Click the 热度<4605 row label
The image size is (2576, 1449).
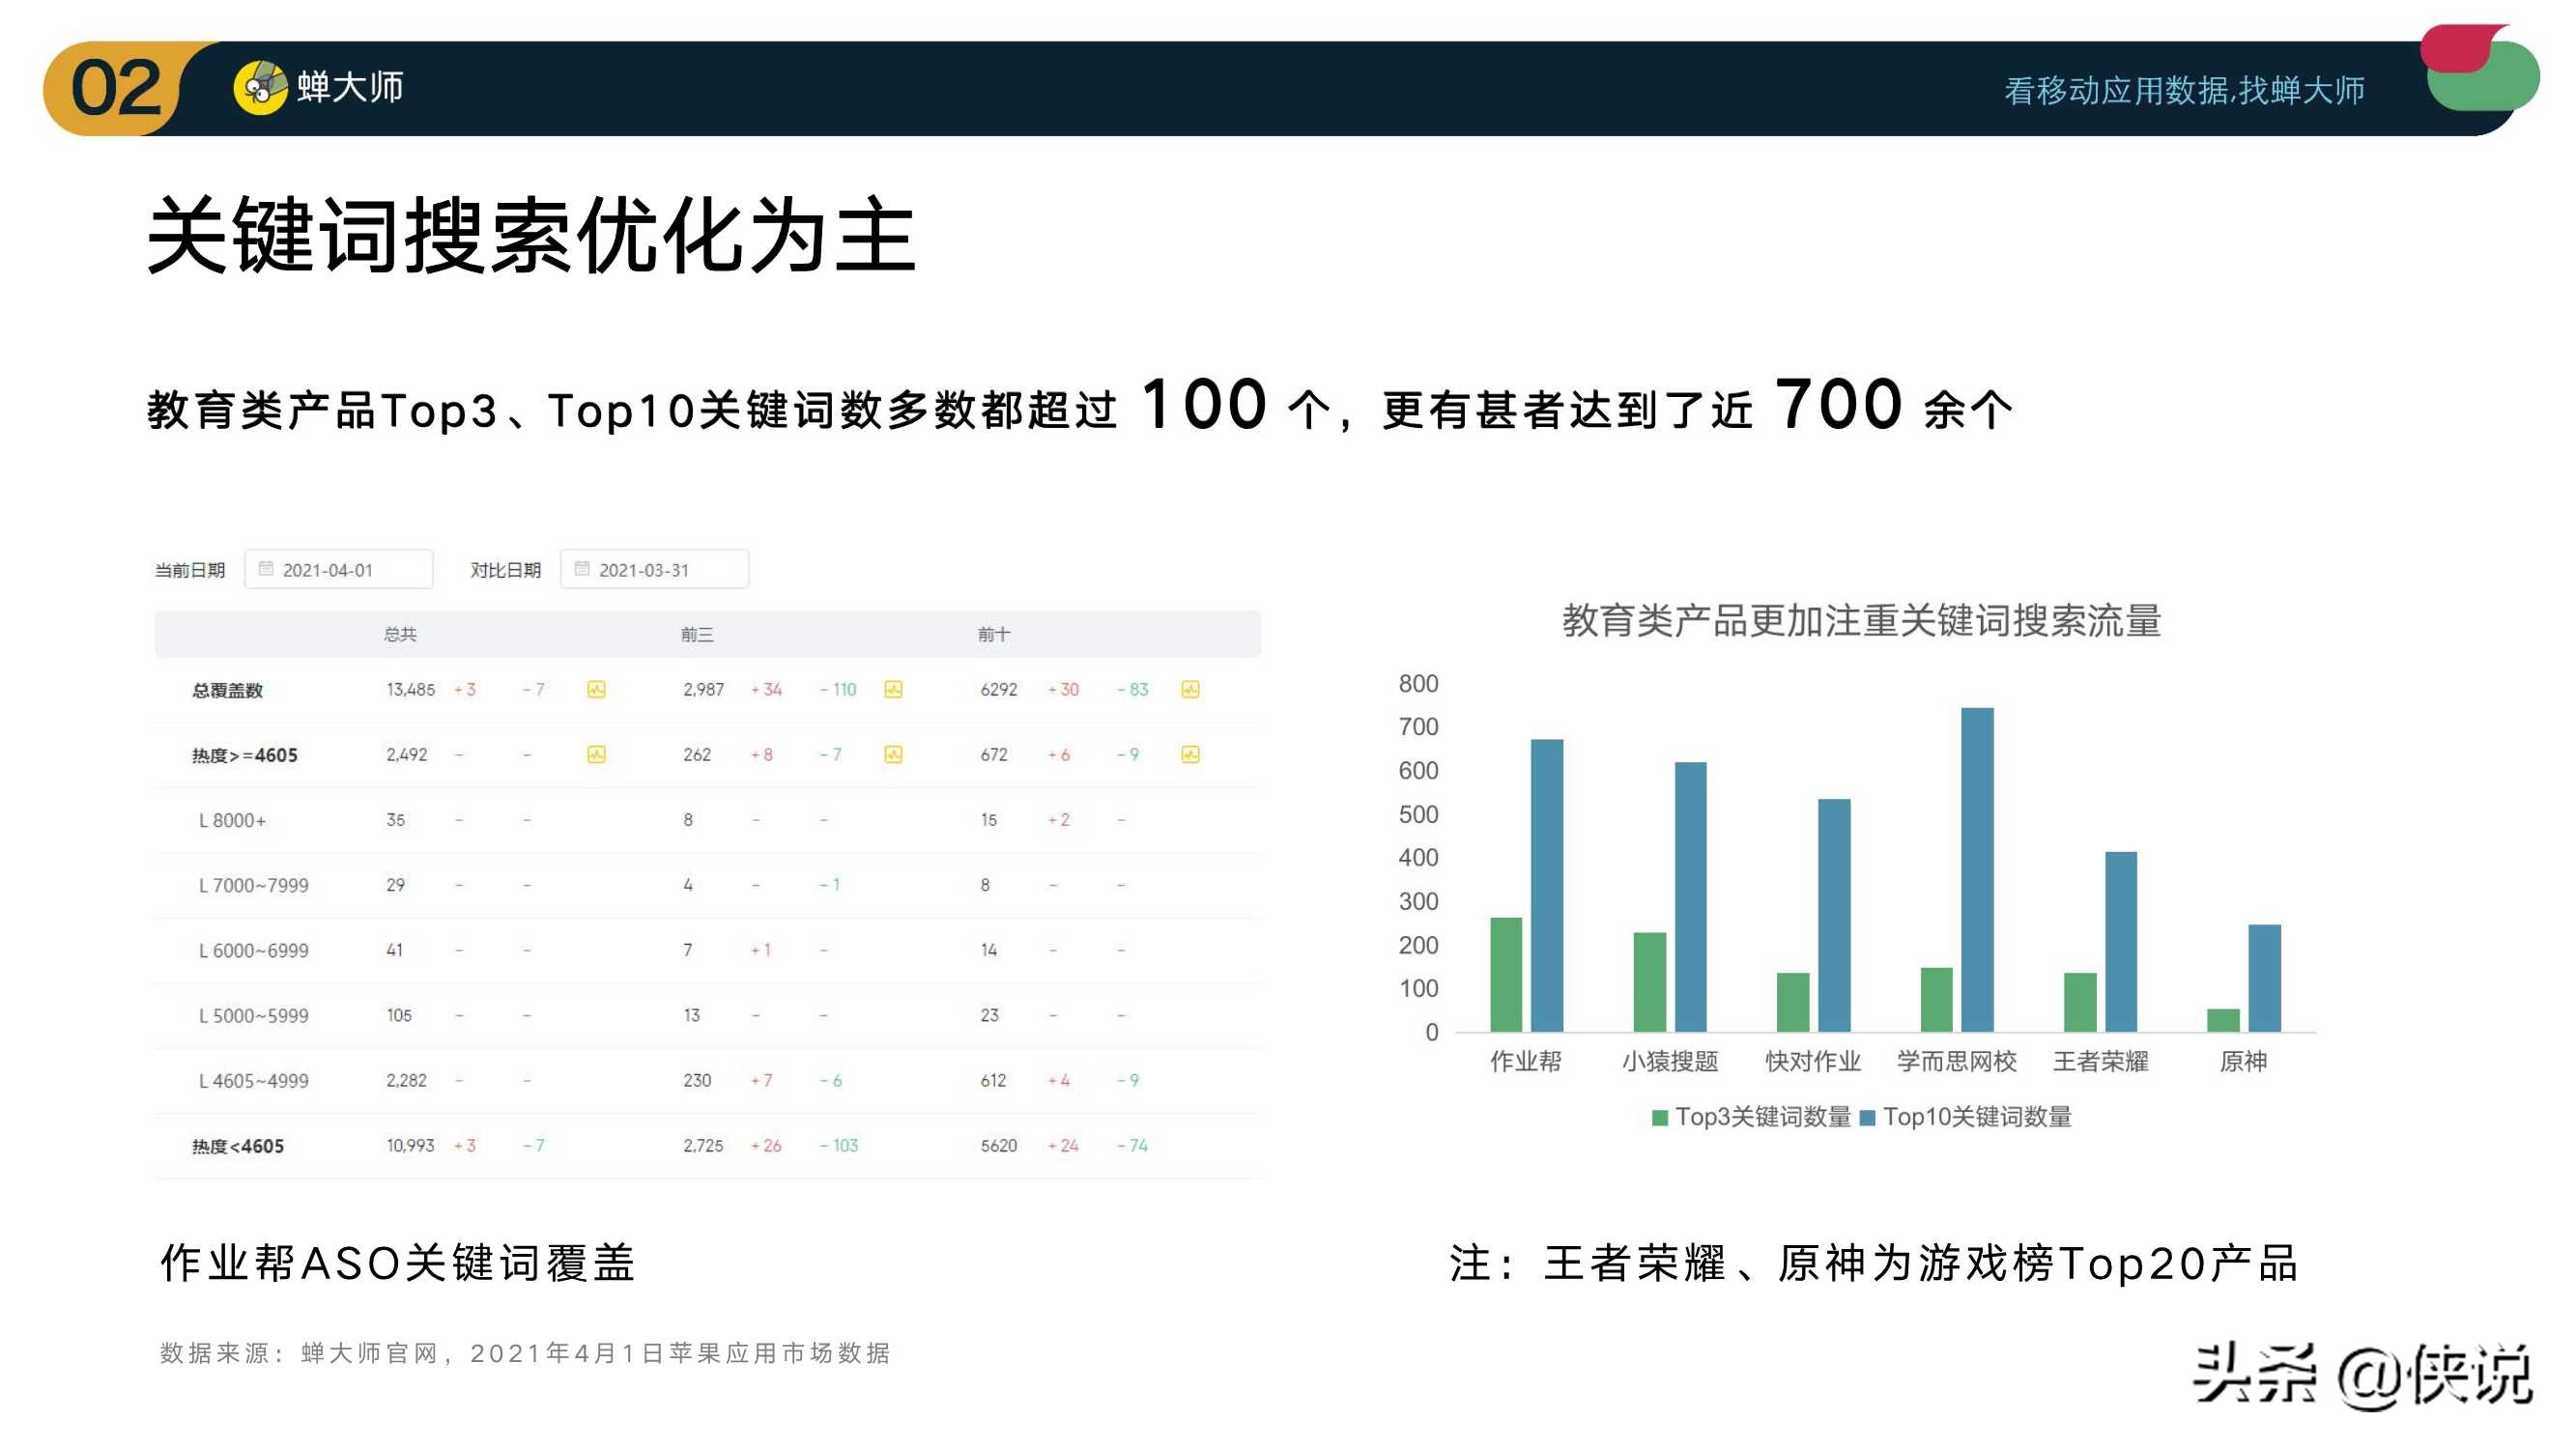click(x=238, y=1146)
